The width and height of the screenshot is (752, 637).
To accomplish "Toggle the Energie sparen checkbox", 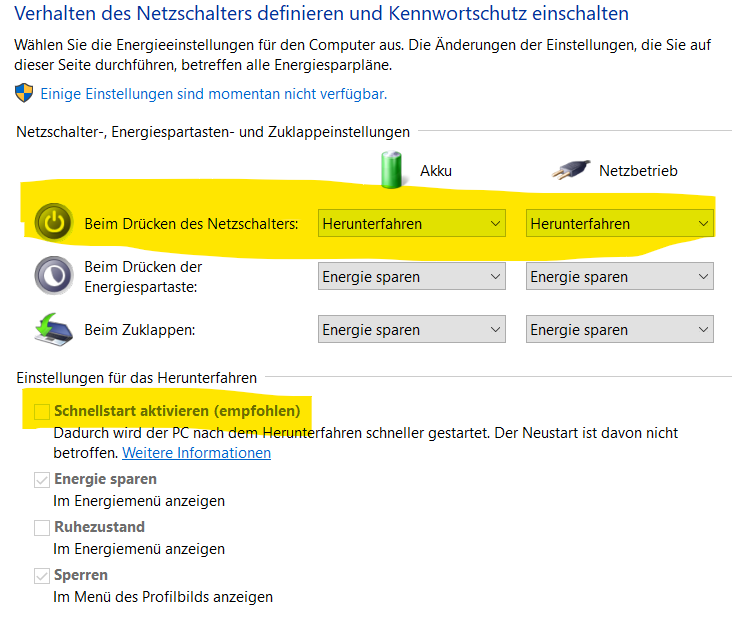I will (x=42, y=480).
